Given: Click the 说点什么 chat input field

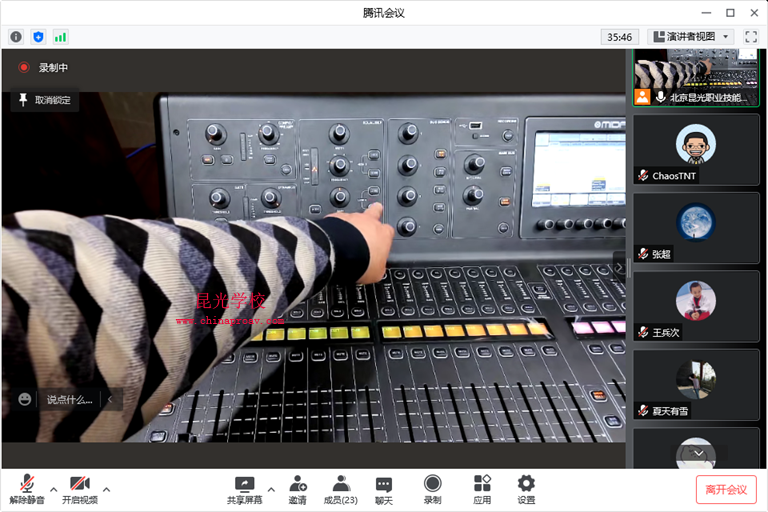Looking at the screenshot, I should tap(69, 400).
